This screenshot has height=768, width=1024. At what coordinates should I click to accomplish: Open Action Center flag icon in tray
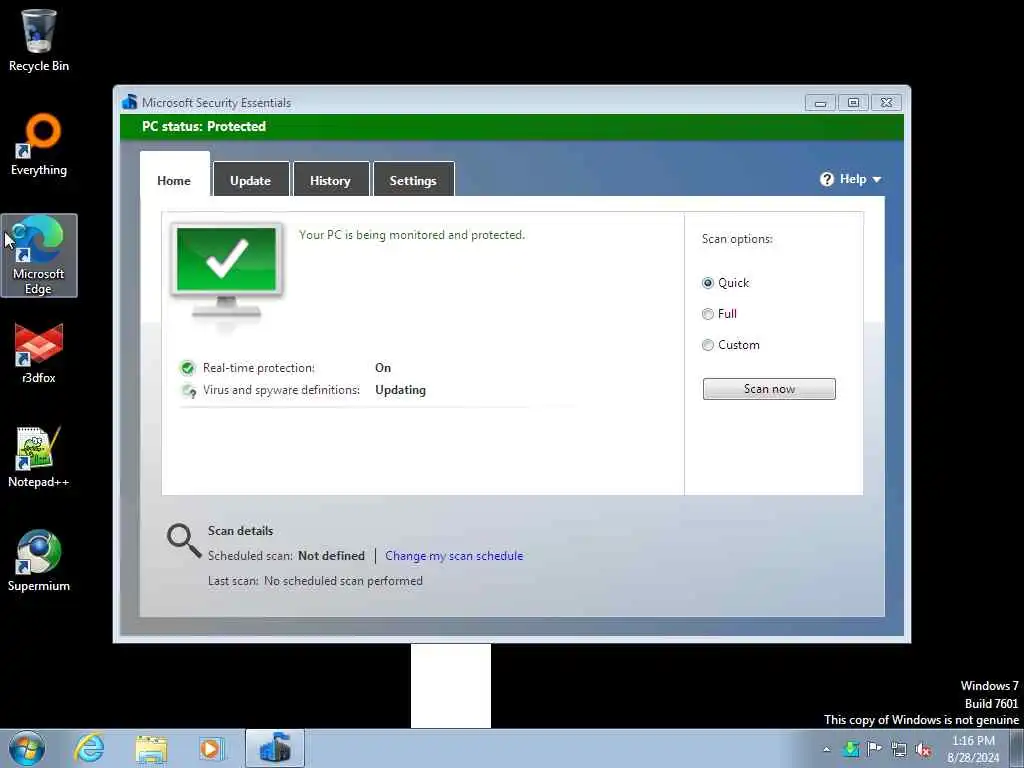point(874,749)
